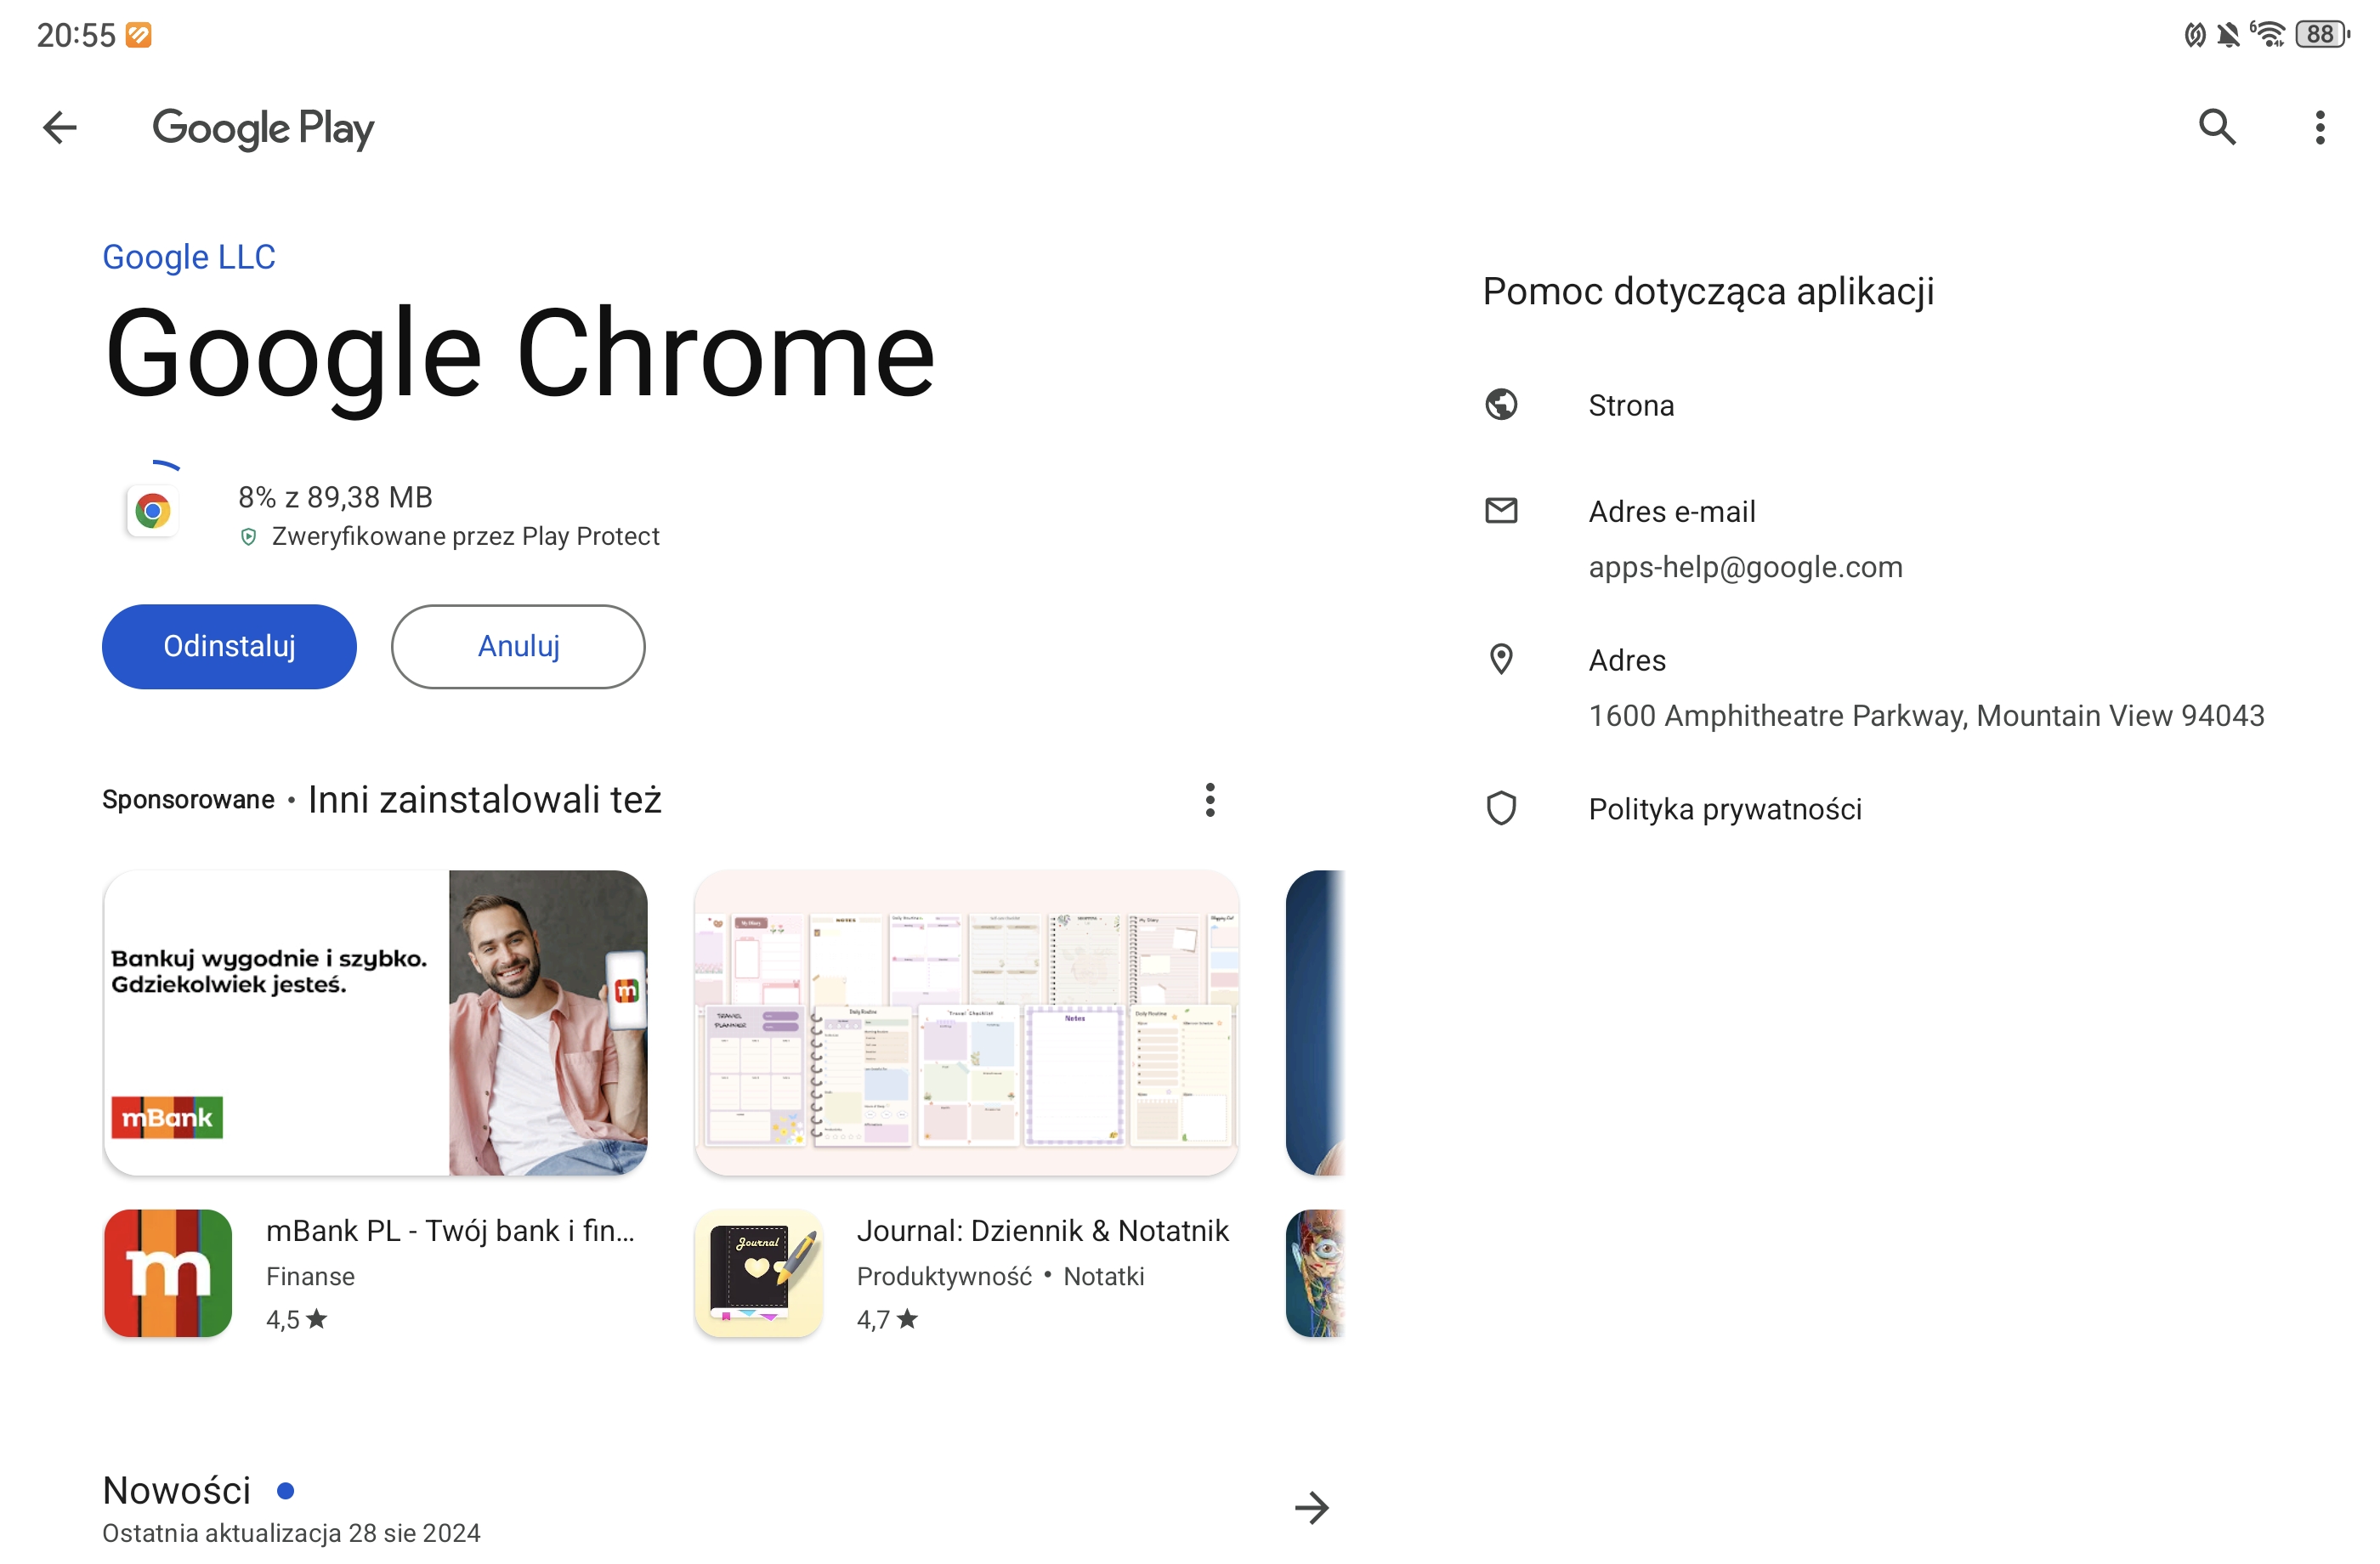Tap the location pin icon
2380x1564 pixels.
(1501, 660)
